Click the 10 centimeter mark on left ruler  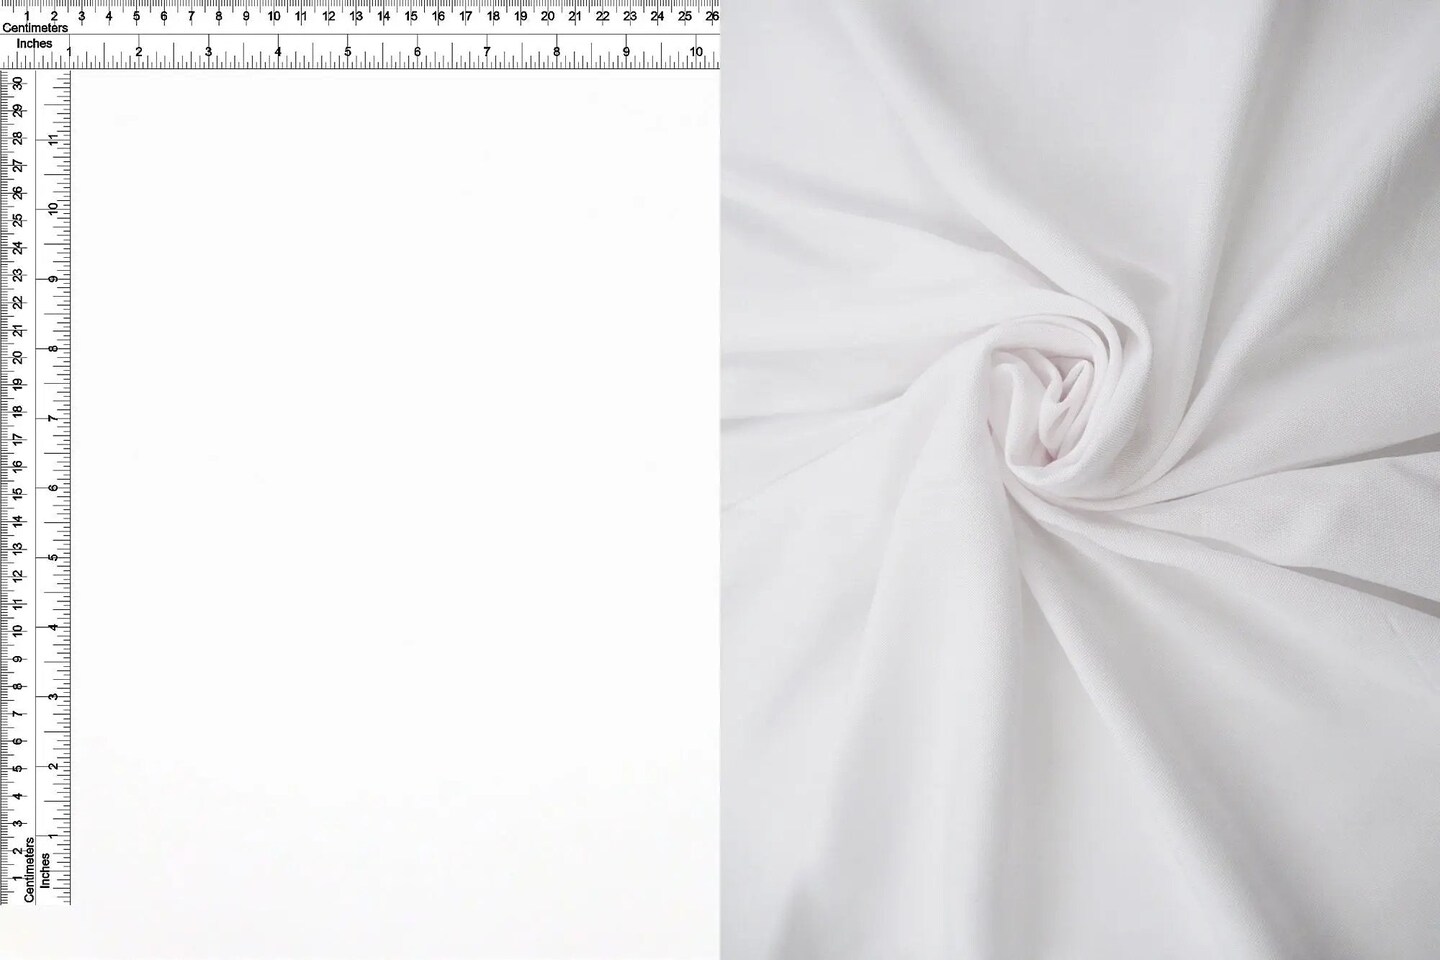point(18,632)
